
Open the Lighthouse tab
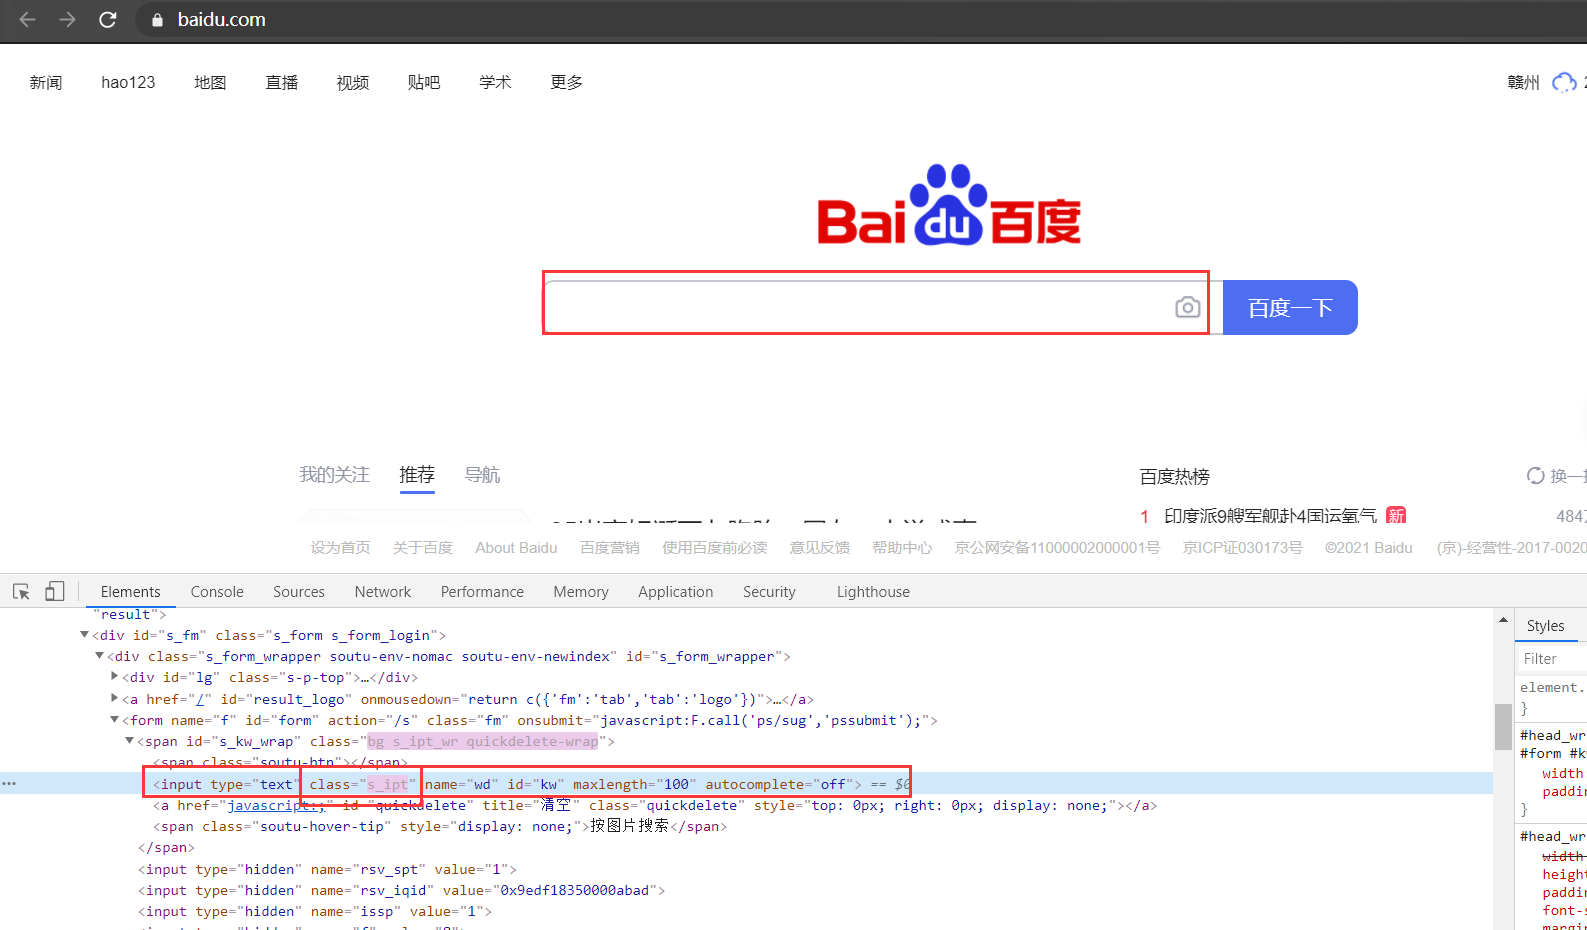click(873, 592)
